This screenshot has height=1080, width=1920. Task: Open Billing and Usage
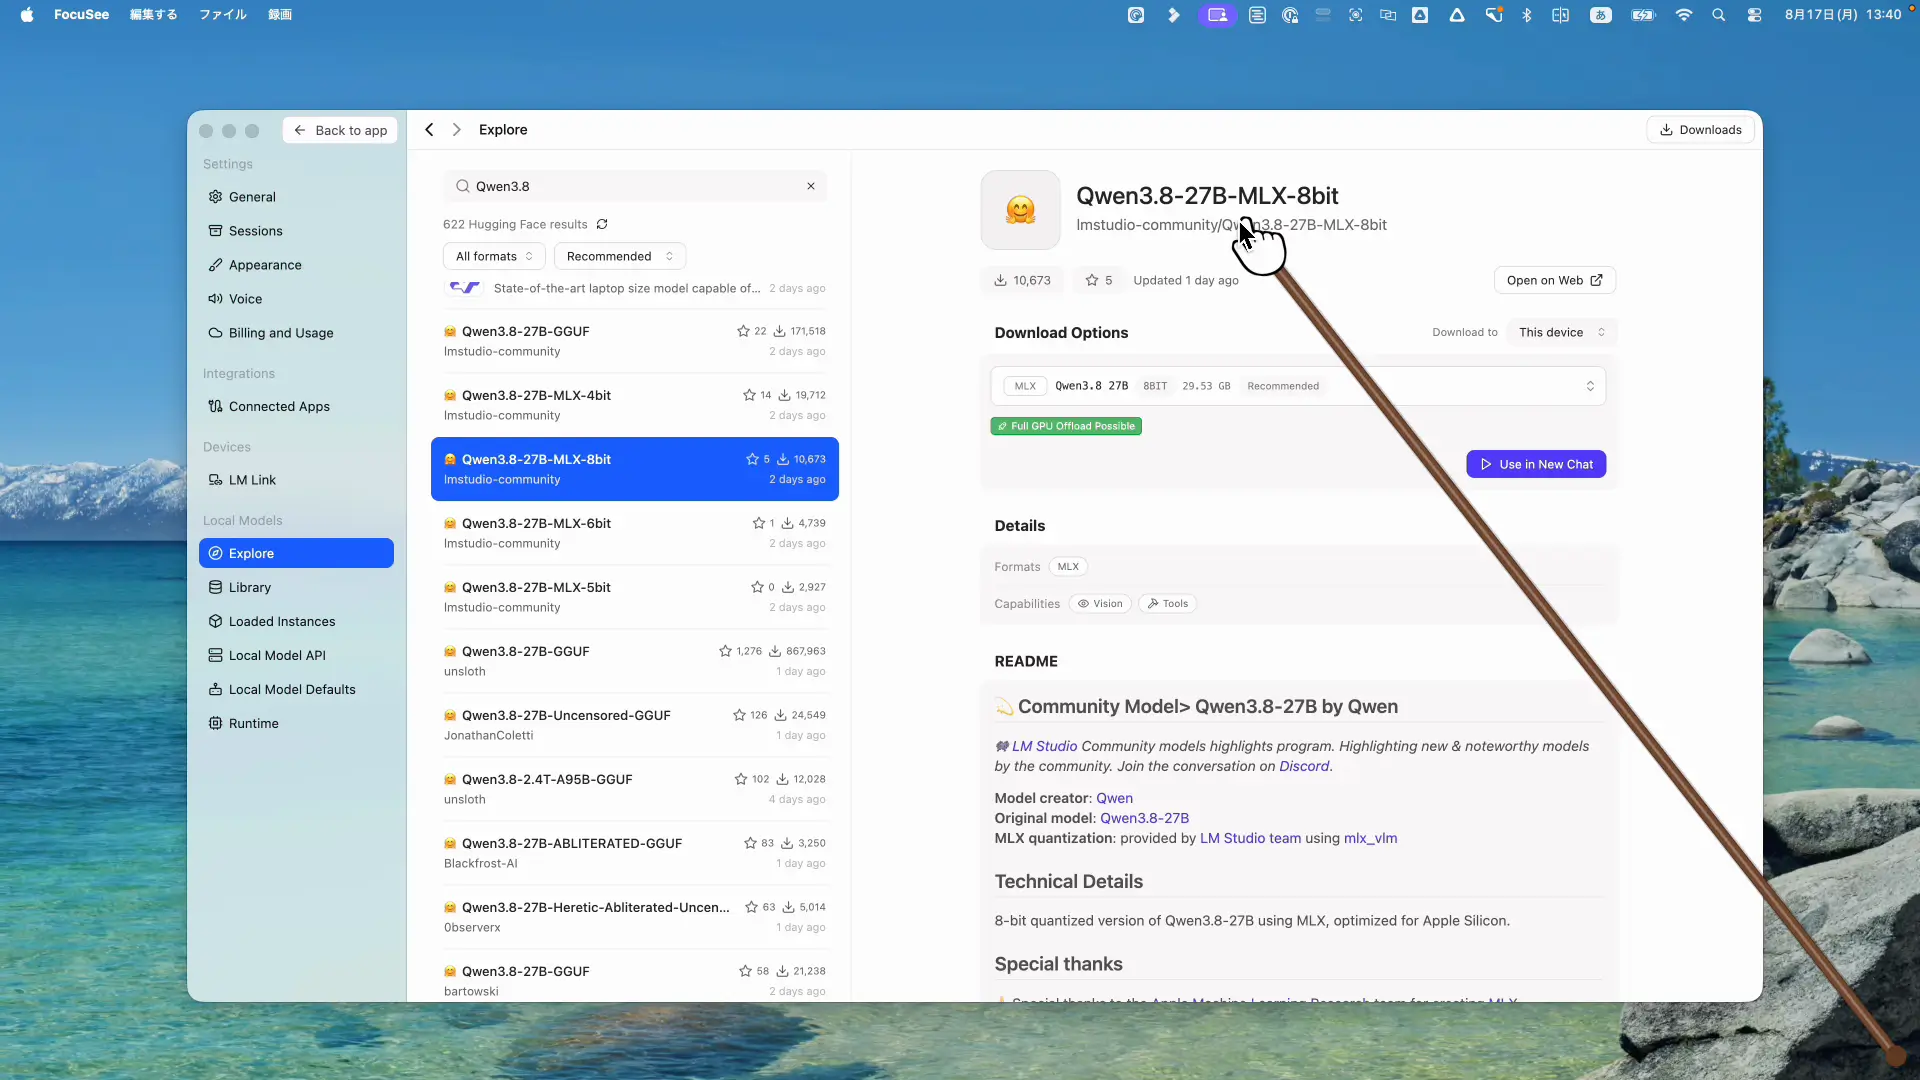click(x=296, y=333)
